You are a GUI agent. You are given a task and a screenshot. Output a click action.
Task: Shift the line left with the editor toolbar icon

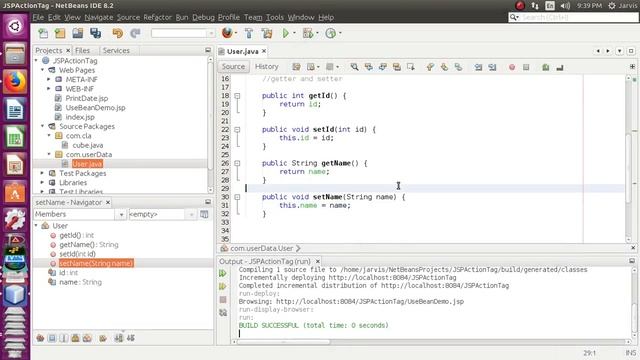point(478,67)
